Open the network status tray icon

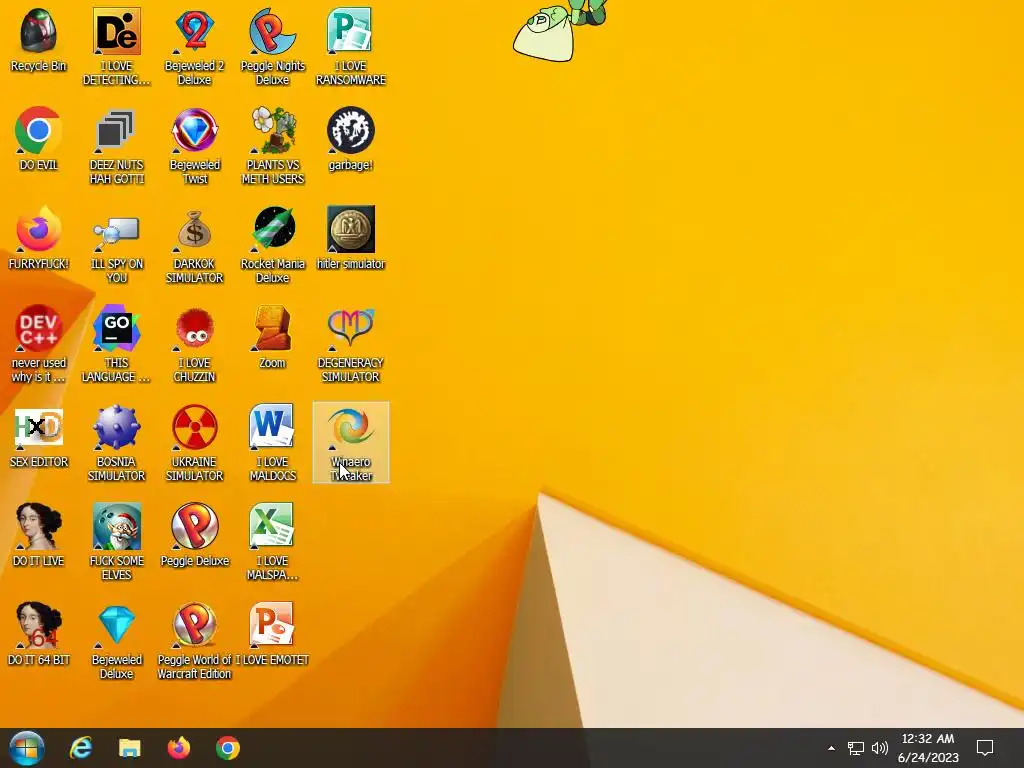click(x=856, y=748)
